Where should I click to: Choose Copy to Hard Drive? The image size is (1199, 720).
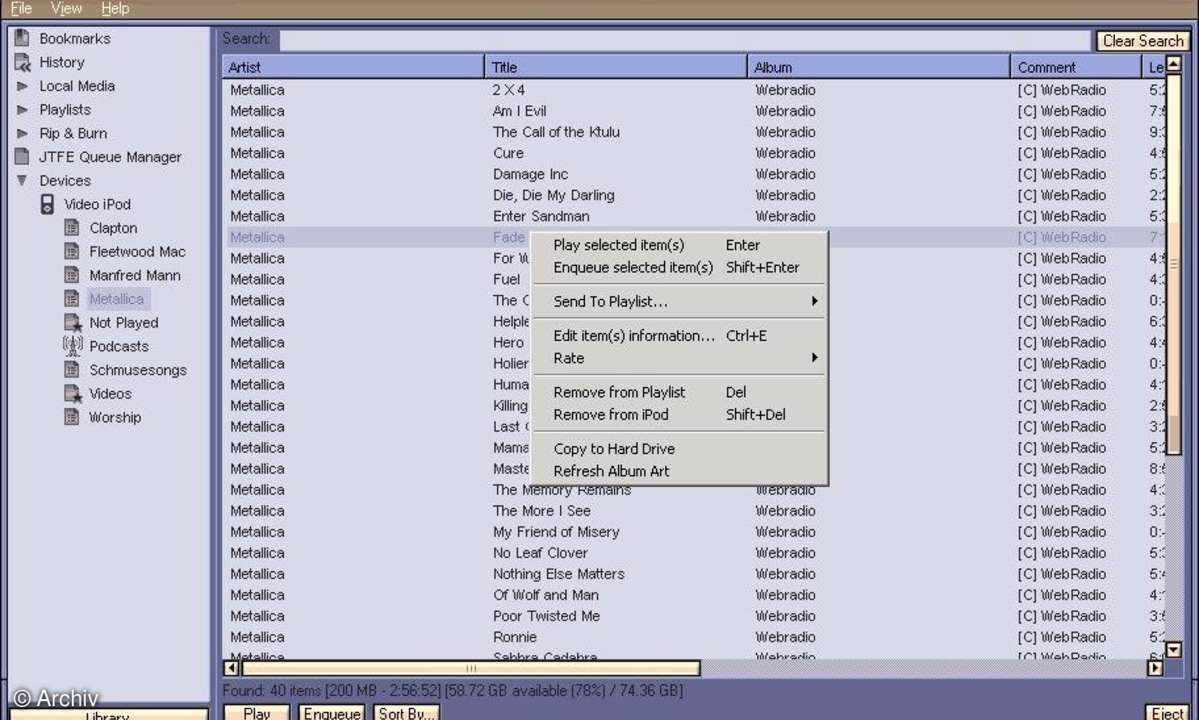[x=679, y=449]
